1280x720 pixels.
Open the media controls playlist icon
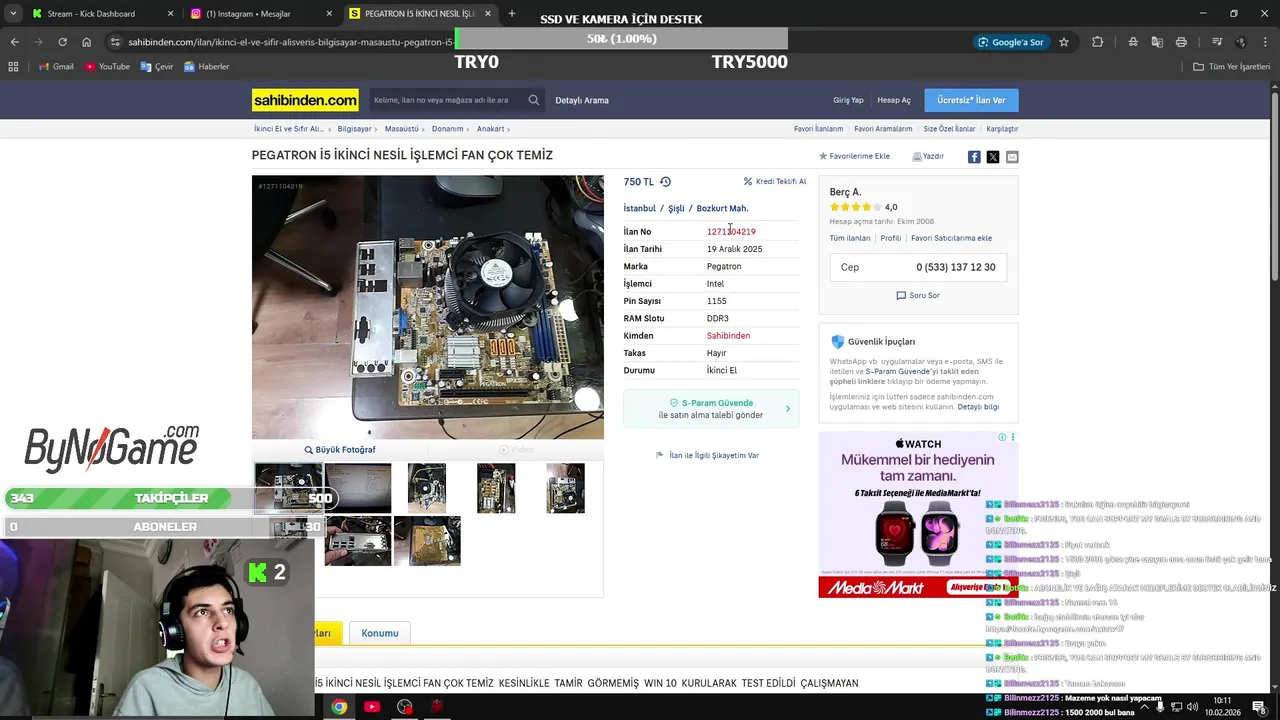pos(1217,42)
